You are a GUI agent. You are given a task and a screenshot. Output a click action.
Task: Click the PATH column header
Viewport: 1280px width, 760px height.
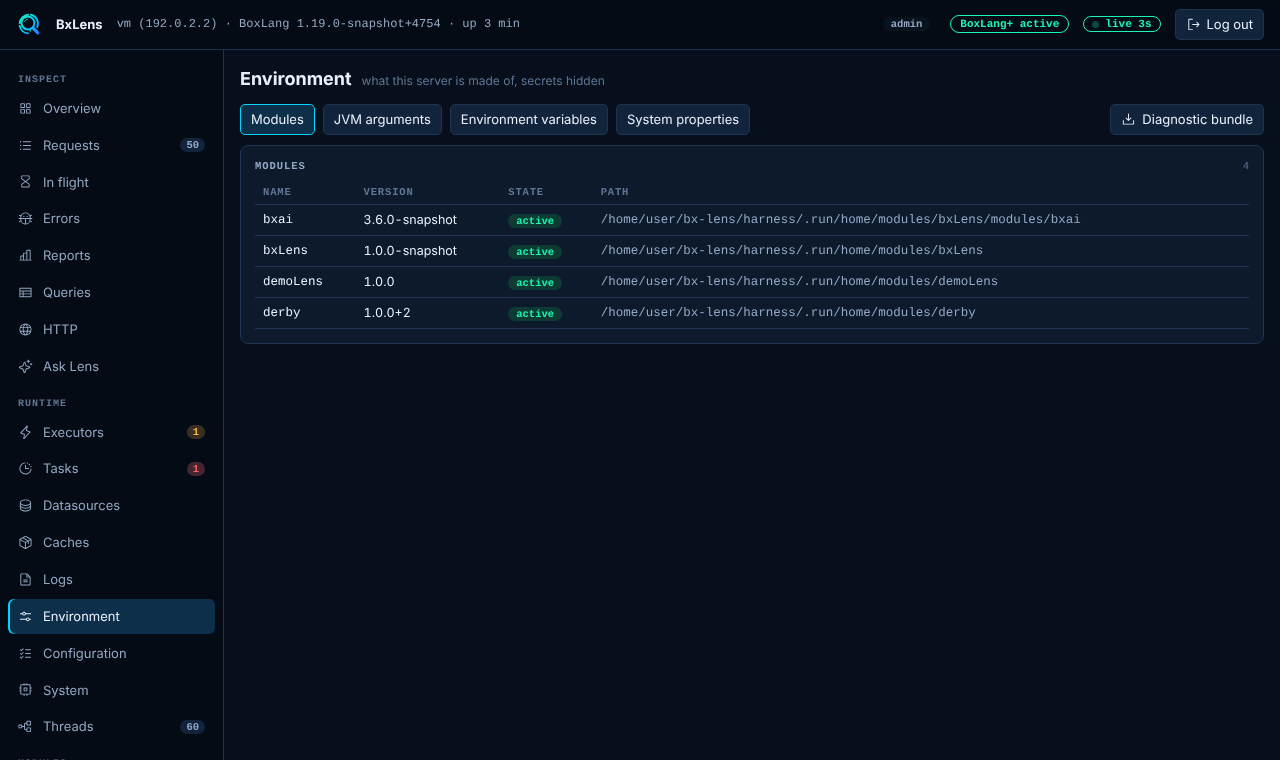[615, 192]
